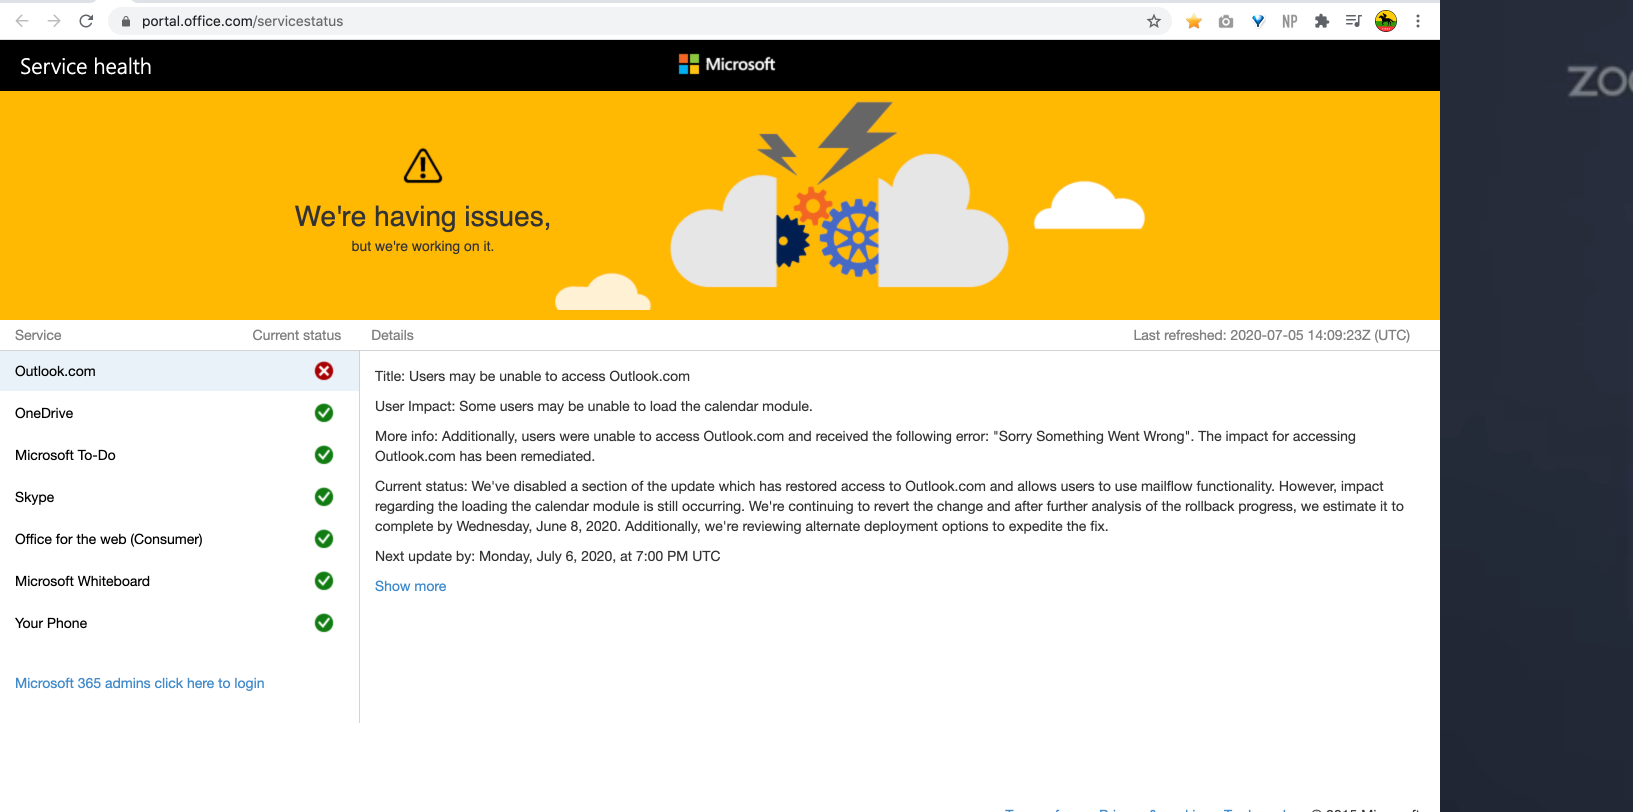Open the yellow star extension icon
Screen dimensions: 1633x812
point(1194,21)
